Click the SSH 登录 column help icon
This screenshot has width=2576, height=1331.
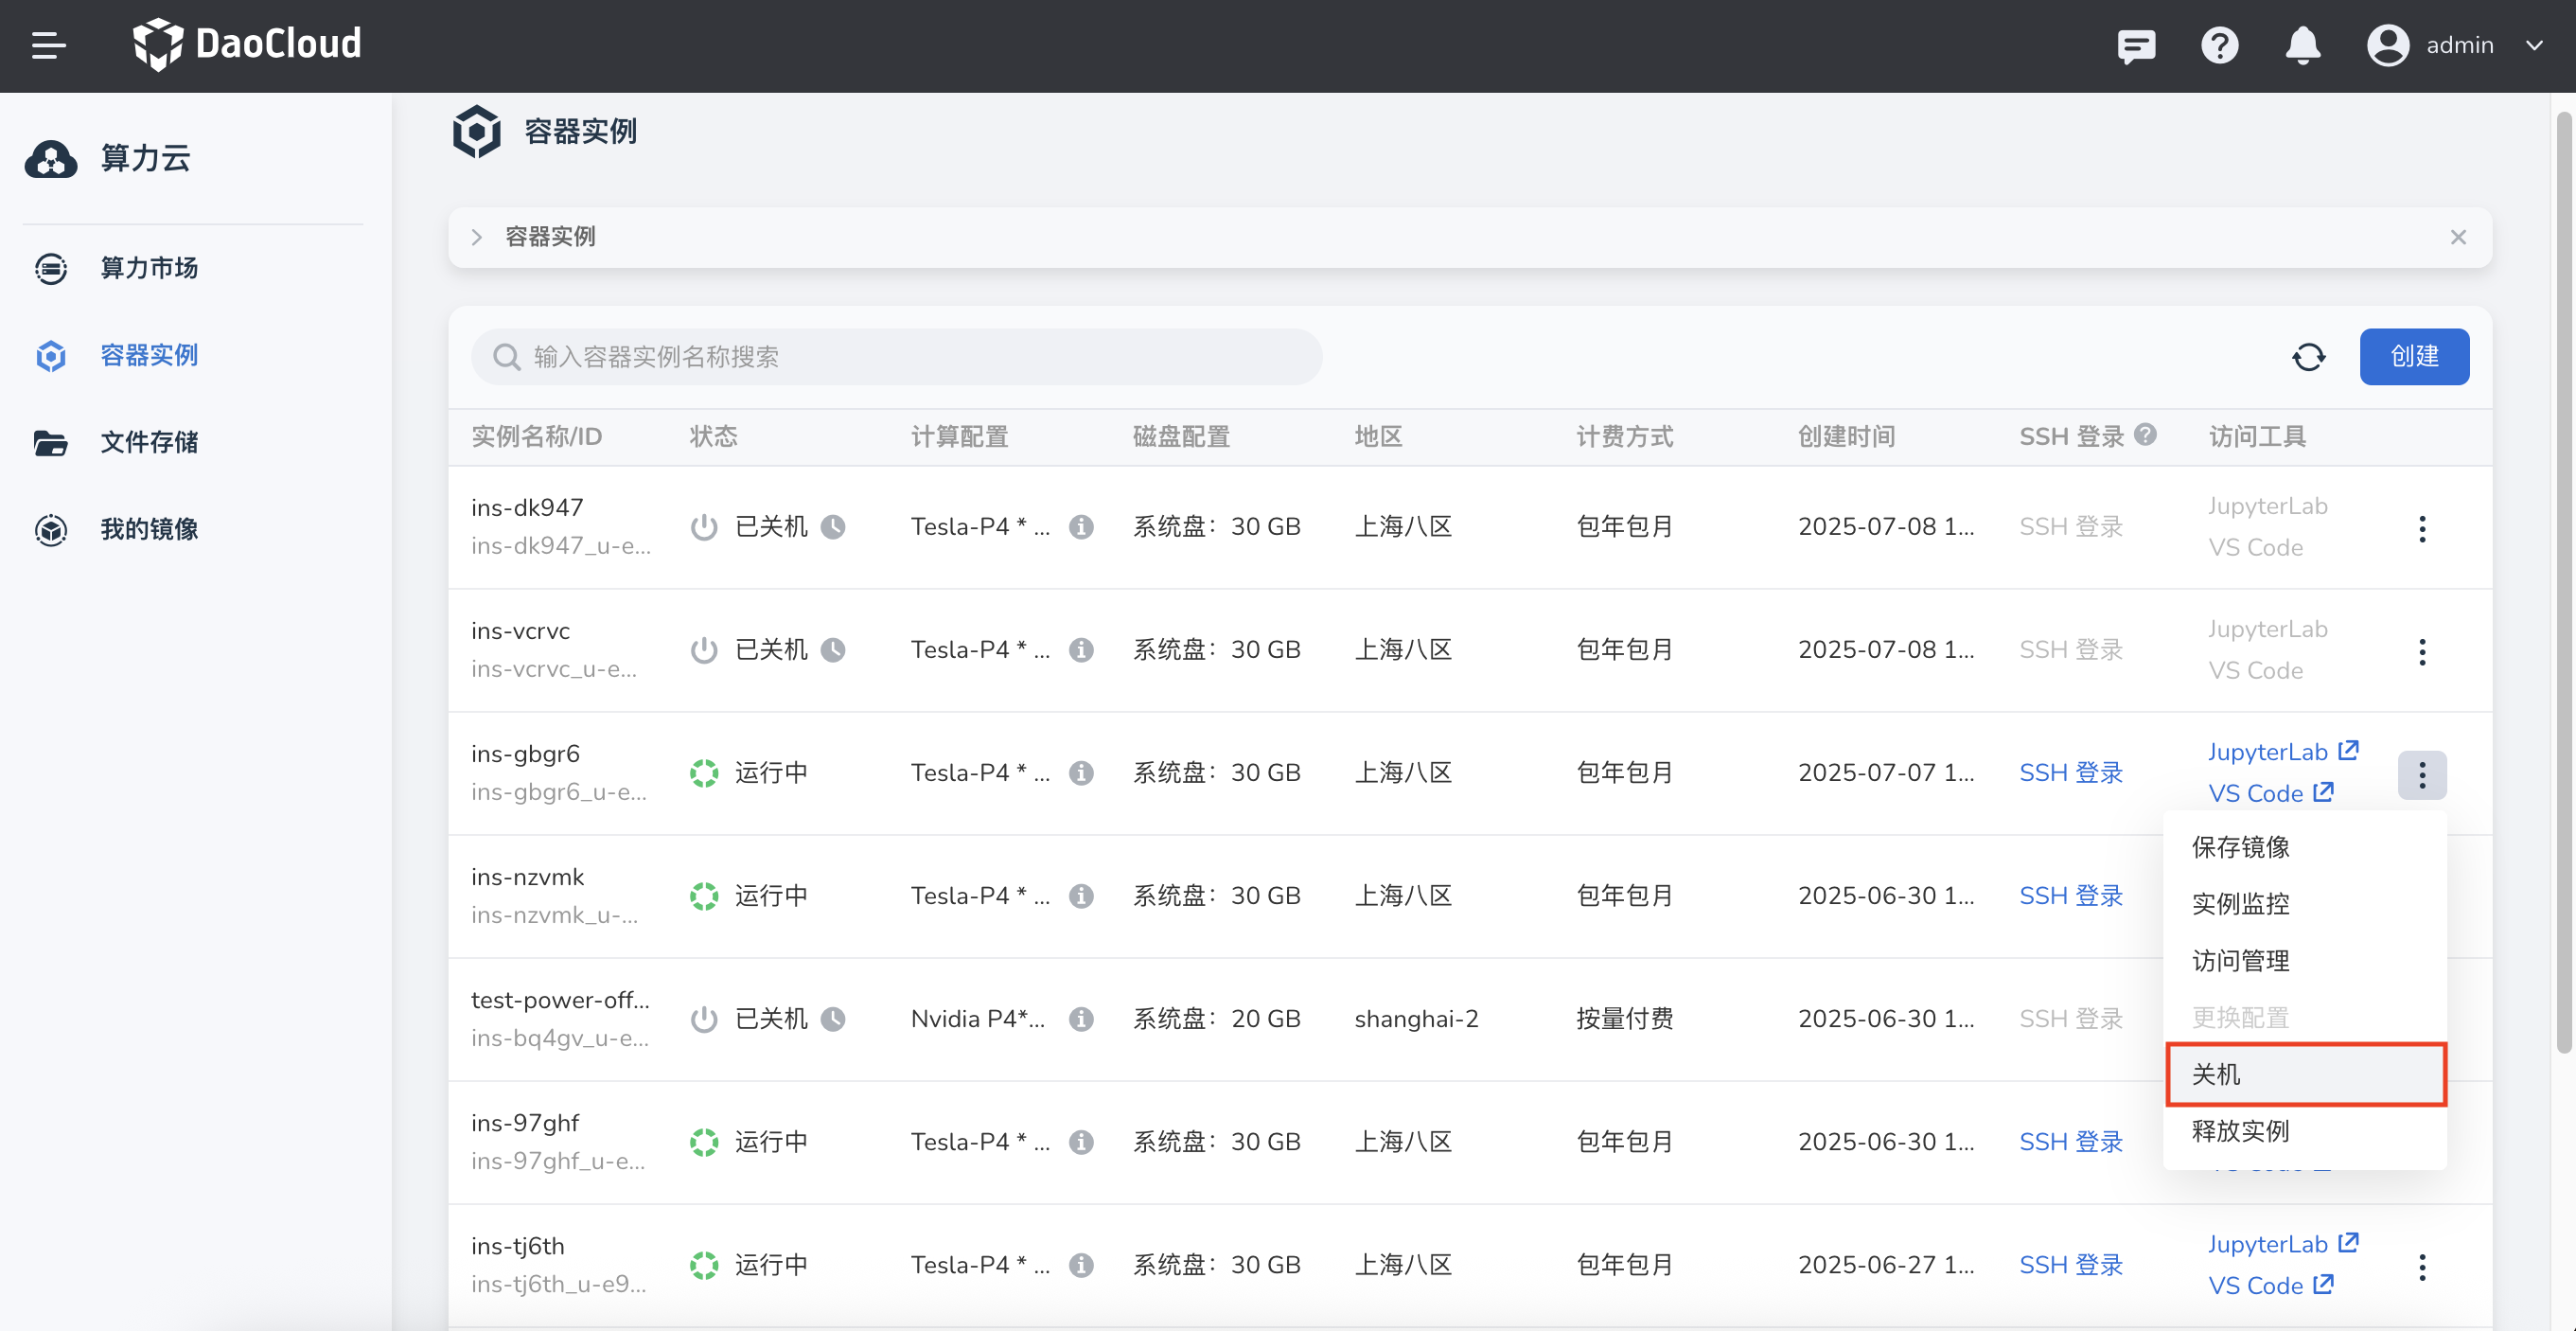tap(2145, 435)
